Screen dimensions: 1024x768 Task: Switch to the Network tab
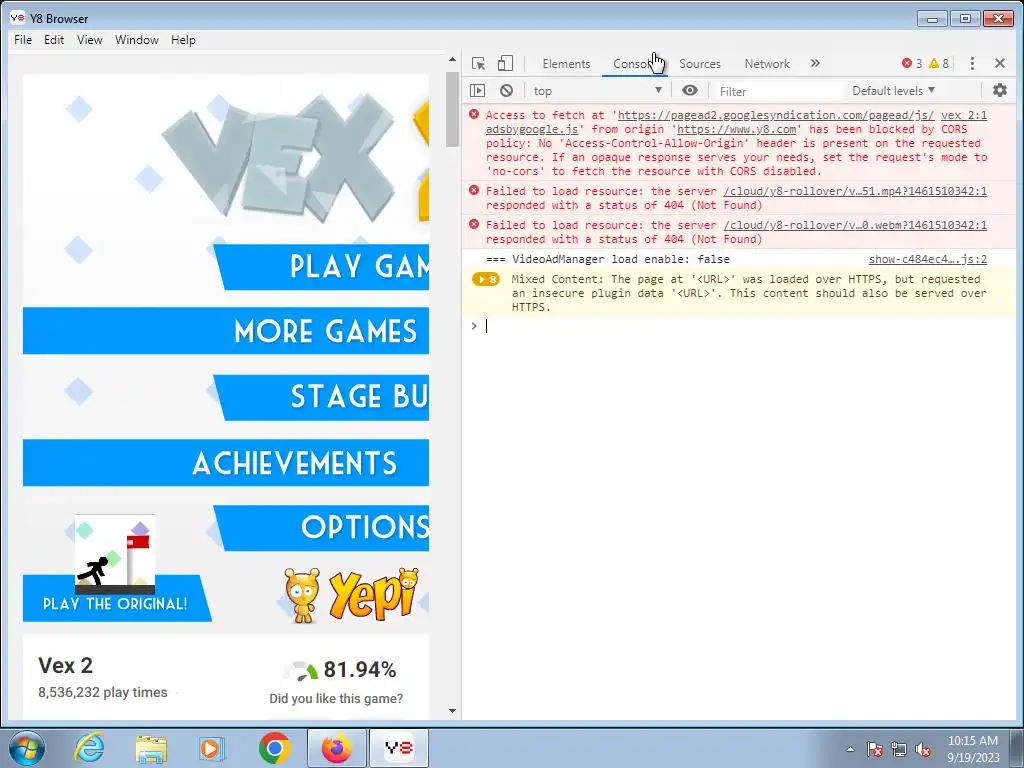(x=767, y=64)
